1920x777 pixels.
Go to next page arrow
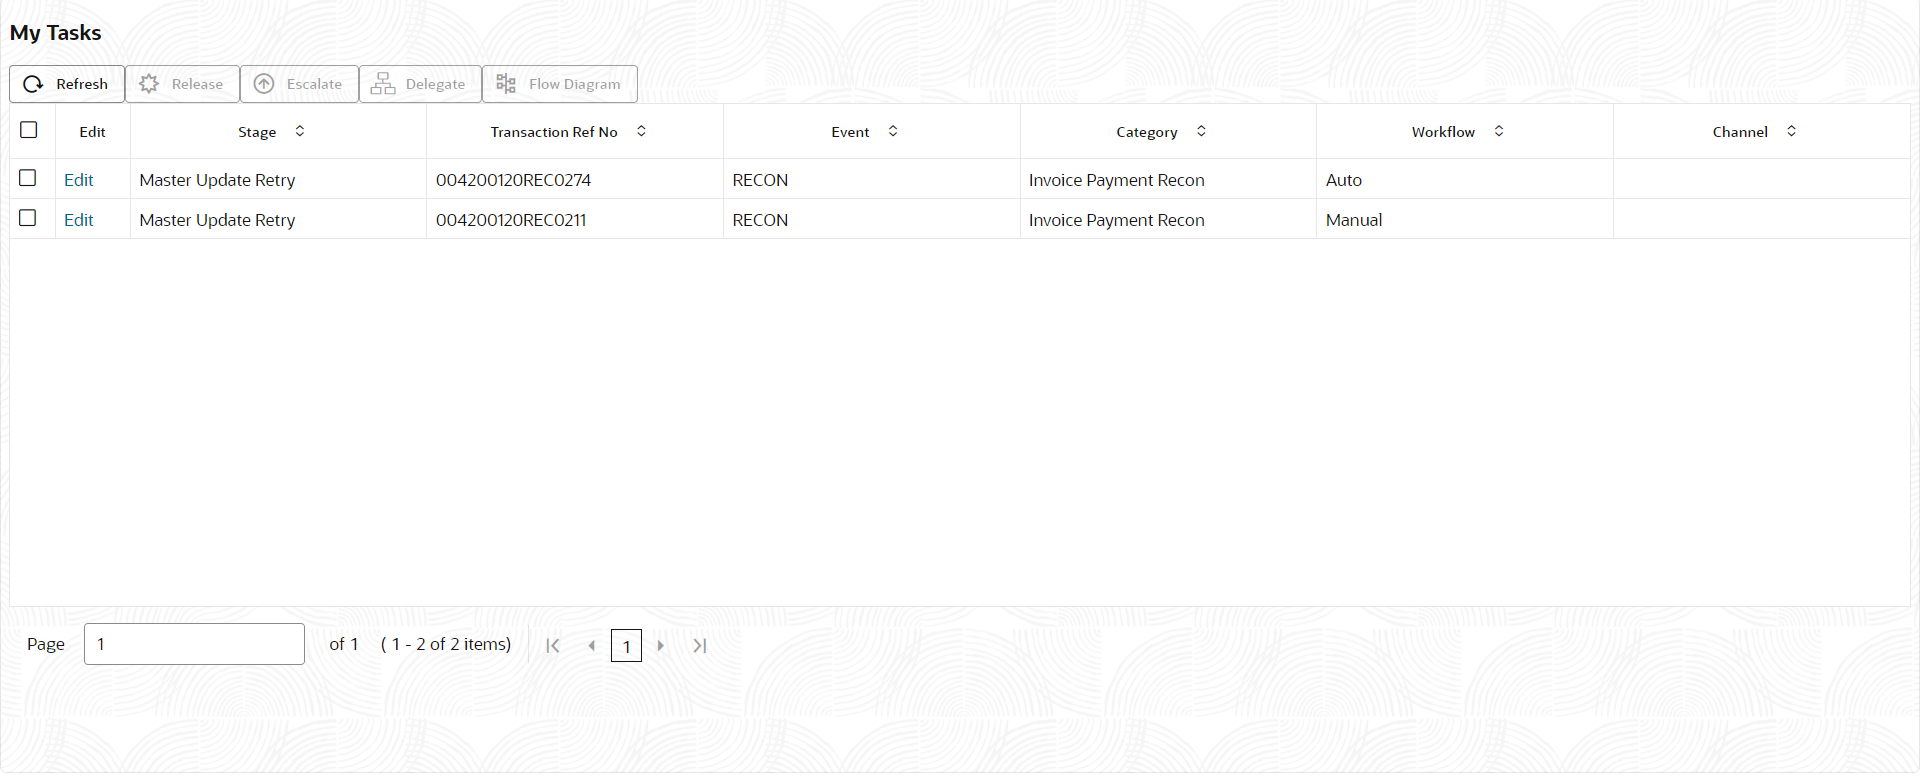click(661, 646)
